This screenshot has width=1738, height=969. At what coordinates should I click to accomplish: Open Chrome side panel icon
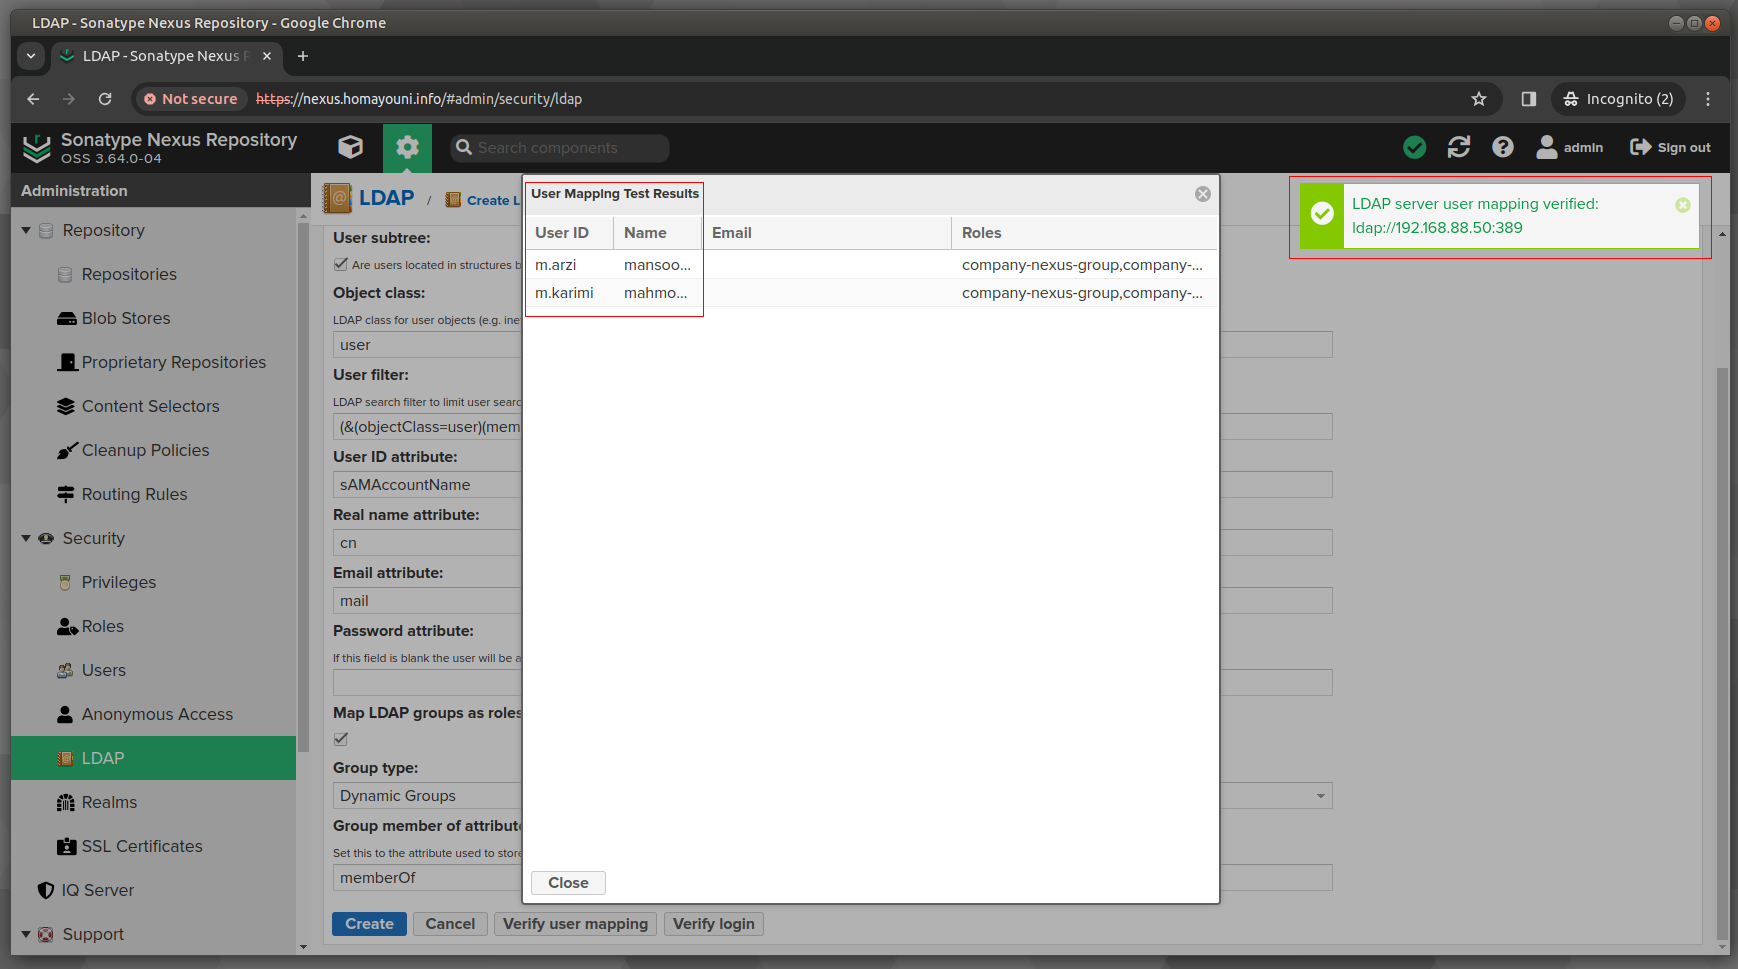[1528, 99]
